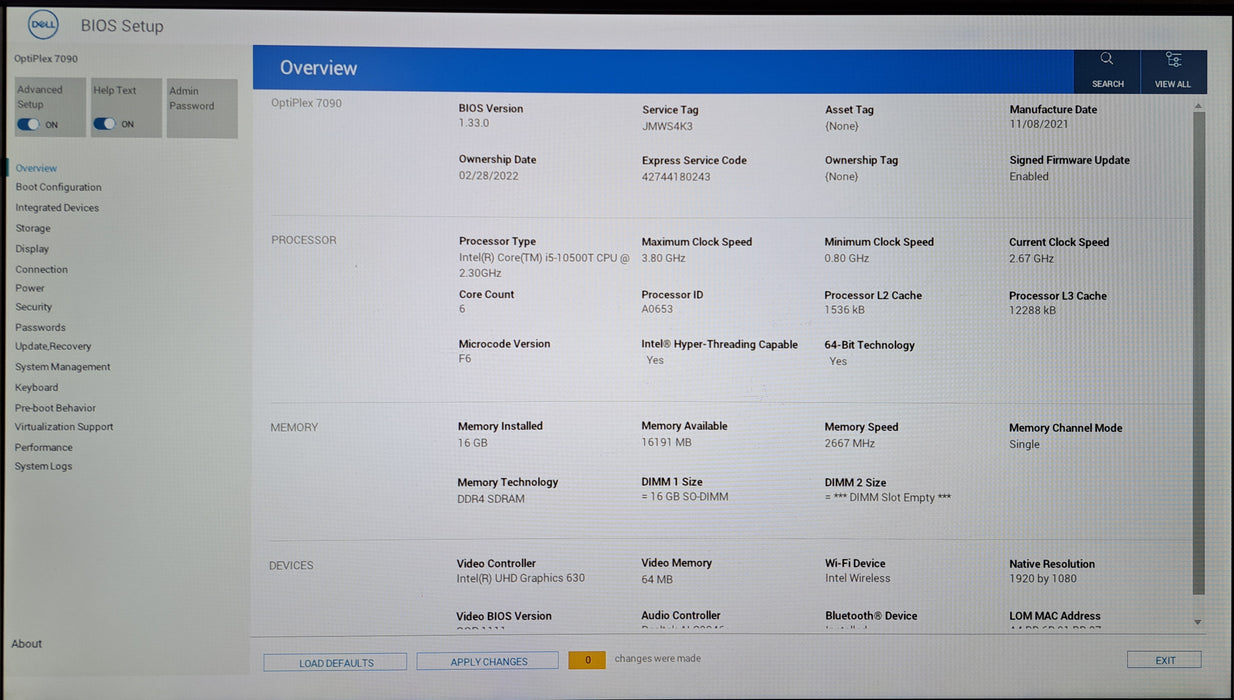
Task: Select DIMM Slot Empty value
Action: coord(888,498)
